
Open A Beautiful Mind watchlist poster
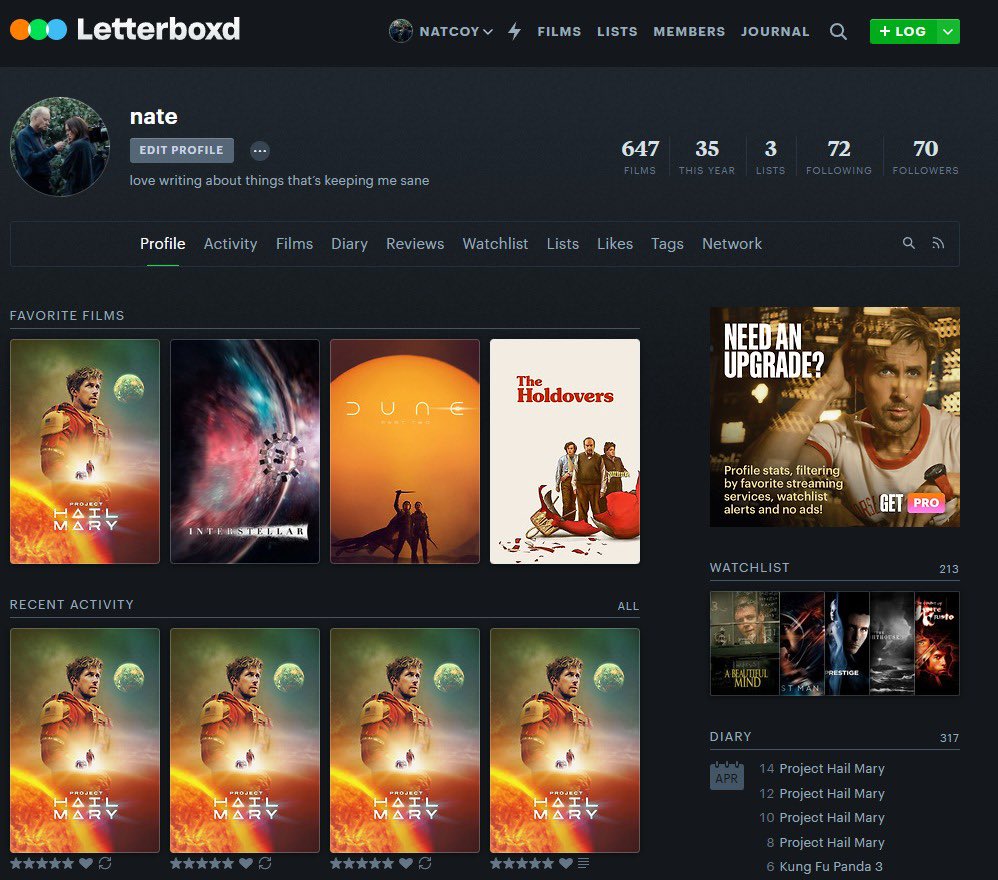(745, 643)
